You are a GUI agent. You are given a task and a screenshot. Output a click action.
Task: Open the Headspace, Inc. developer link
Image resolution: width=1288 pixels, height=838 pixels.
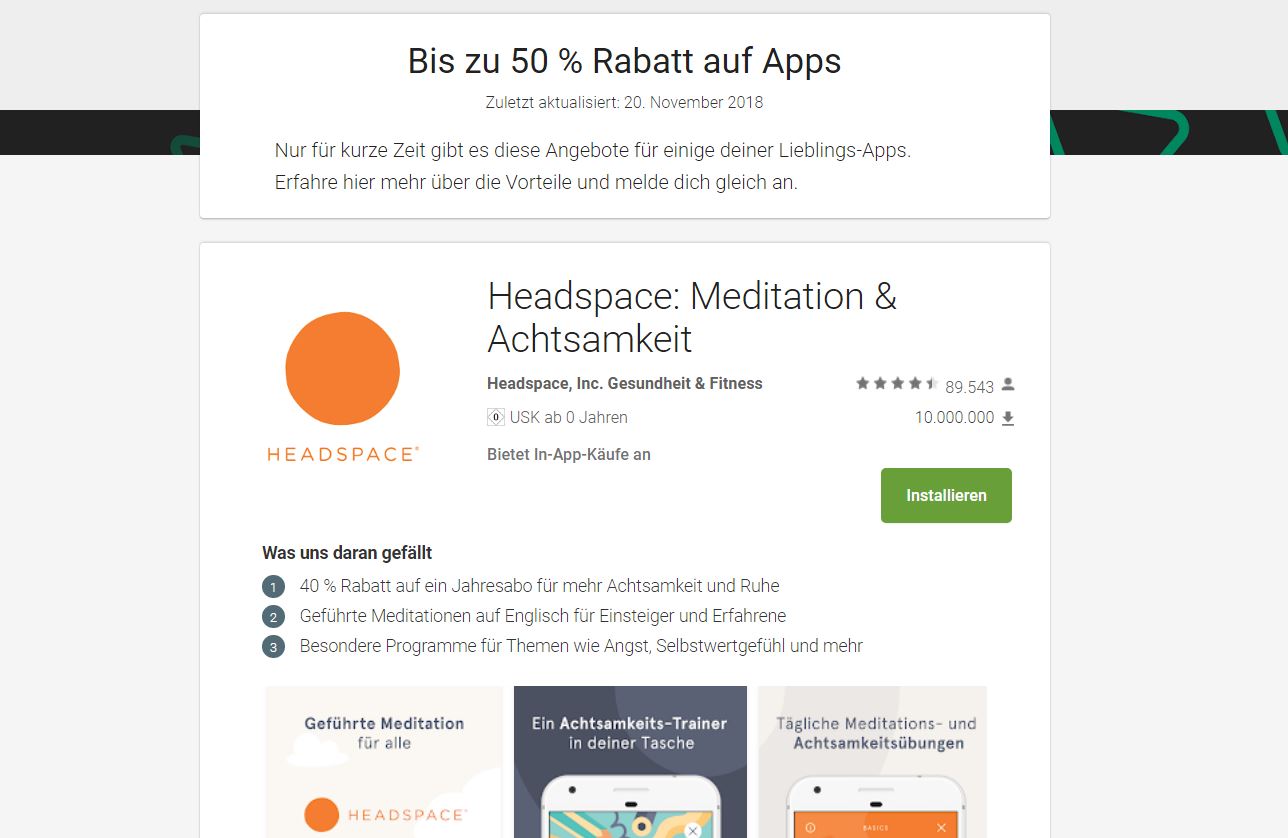pos(545,384)
